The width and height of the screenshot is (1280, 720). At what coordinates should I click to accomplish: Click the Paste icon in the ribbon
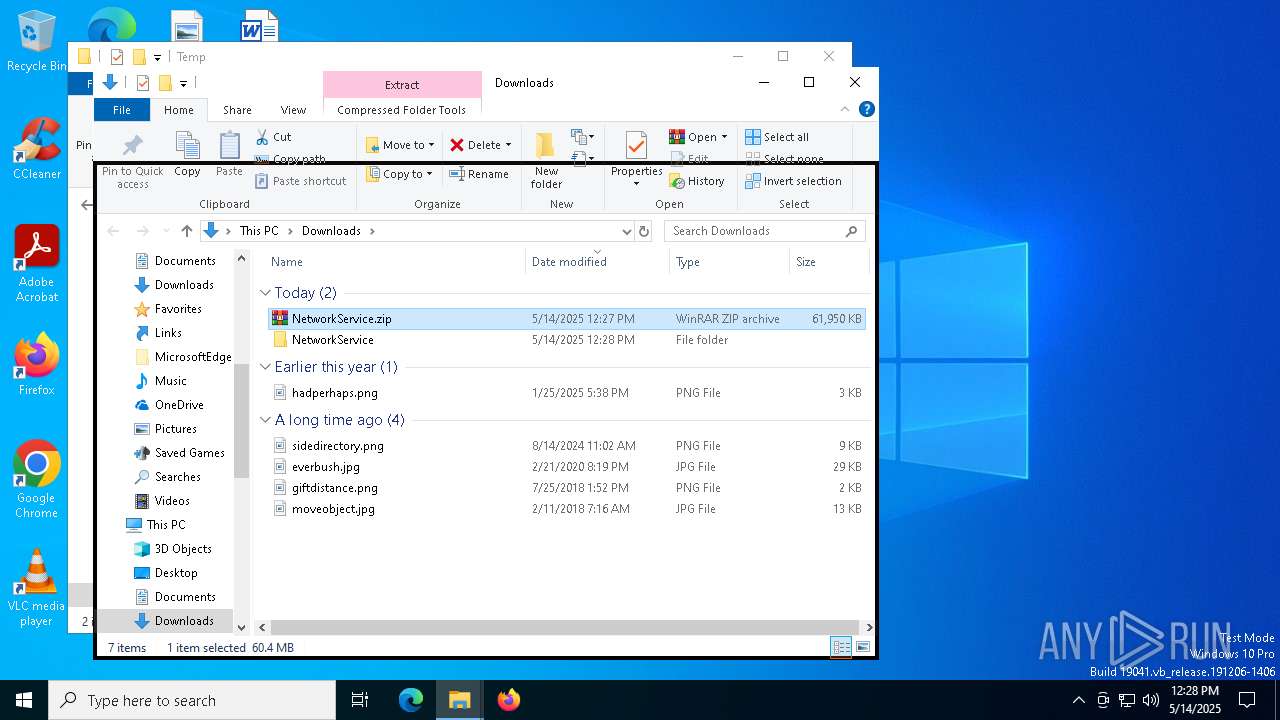pyautogui.click(x=229, y=146)
